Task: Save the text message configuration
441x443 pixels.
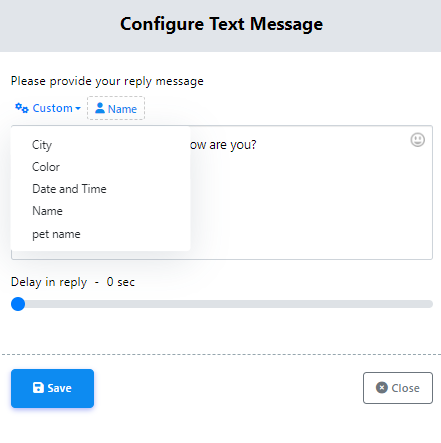Action: (x=52, y=388)
